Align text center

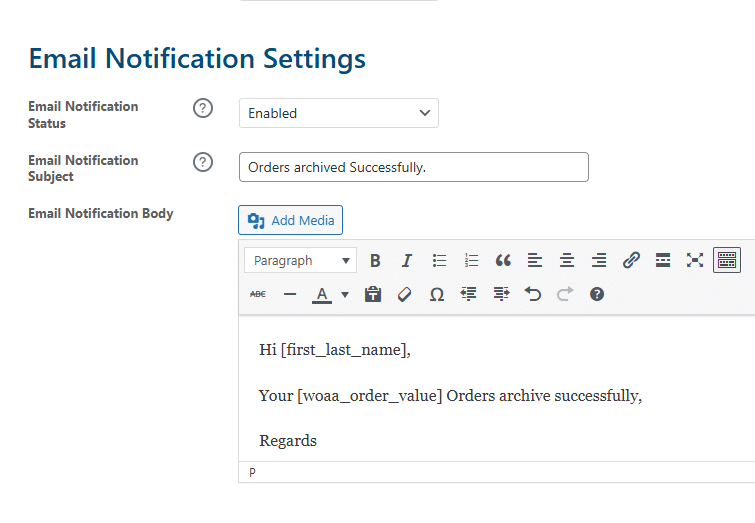[567, 261]
